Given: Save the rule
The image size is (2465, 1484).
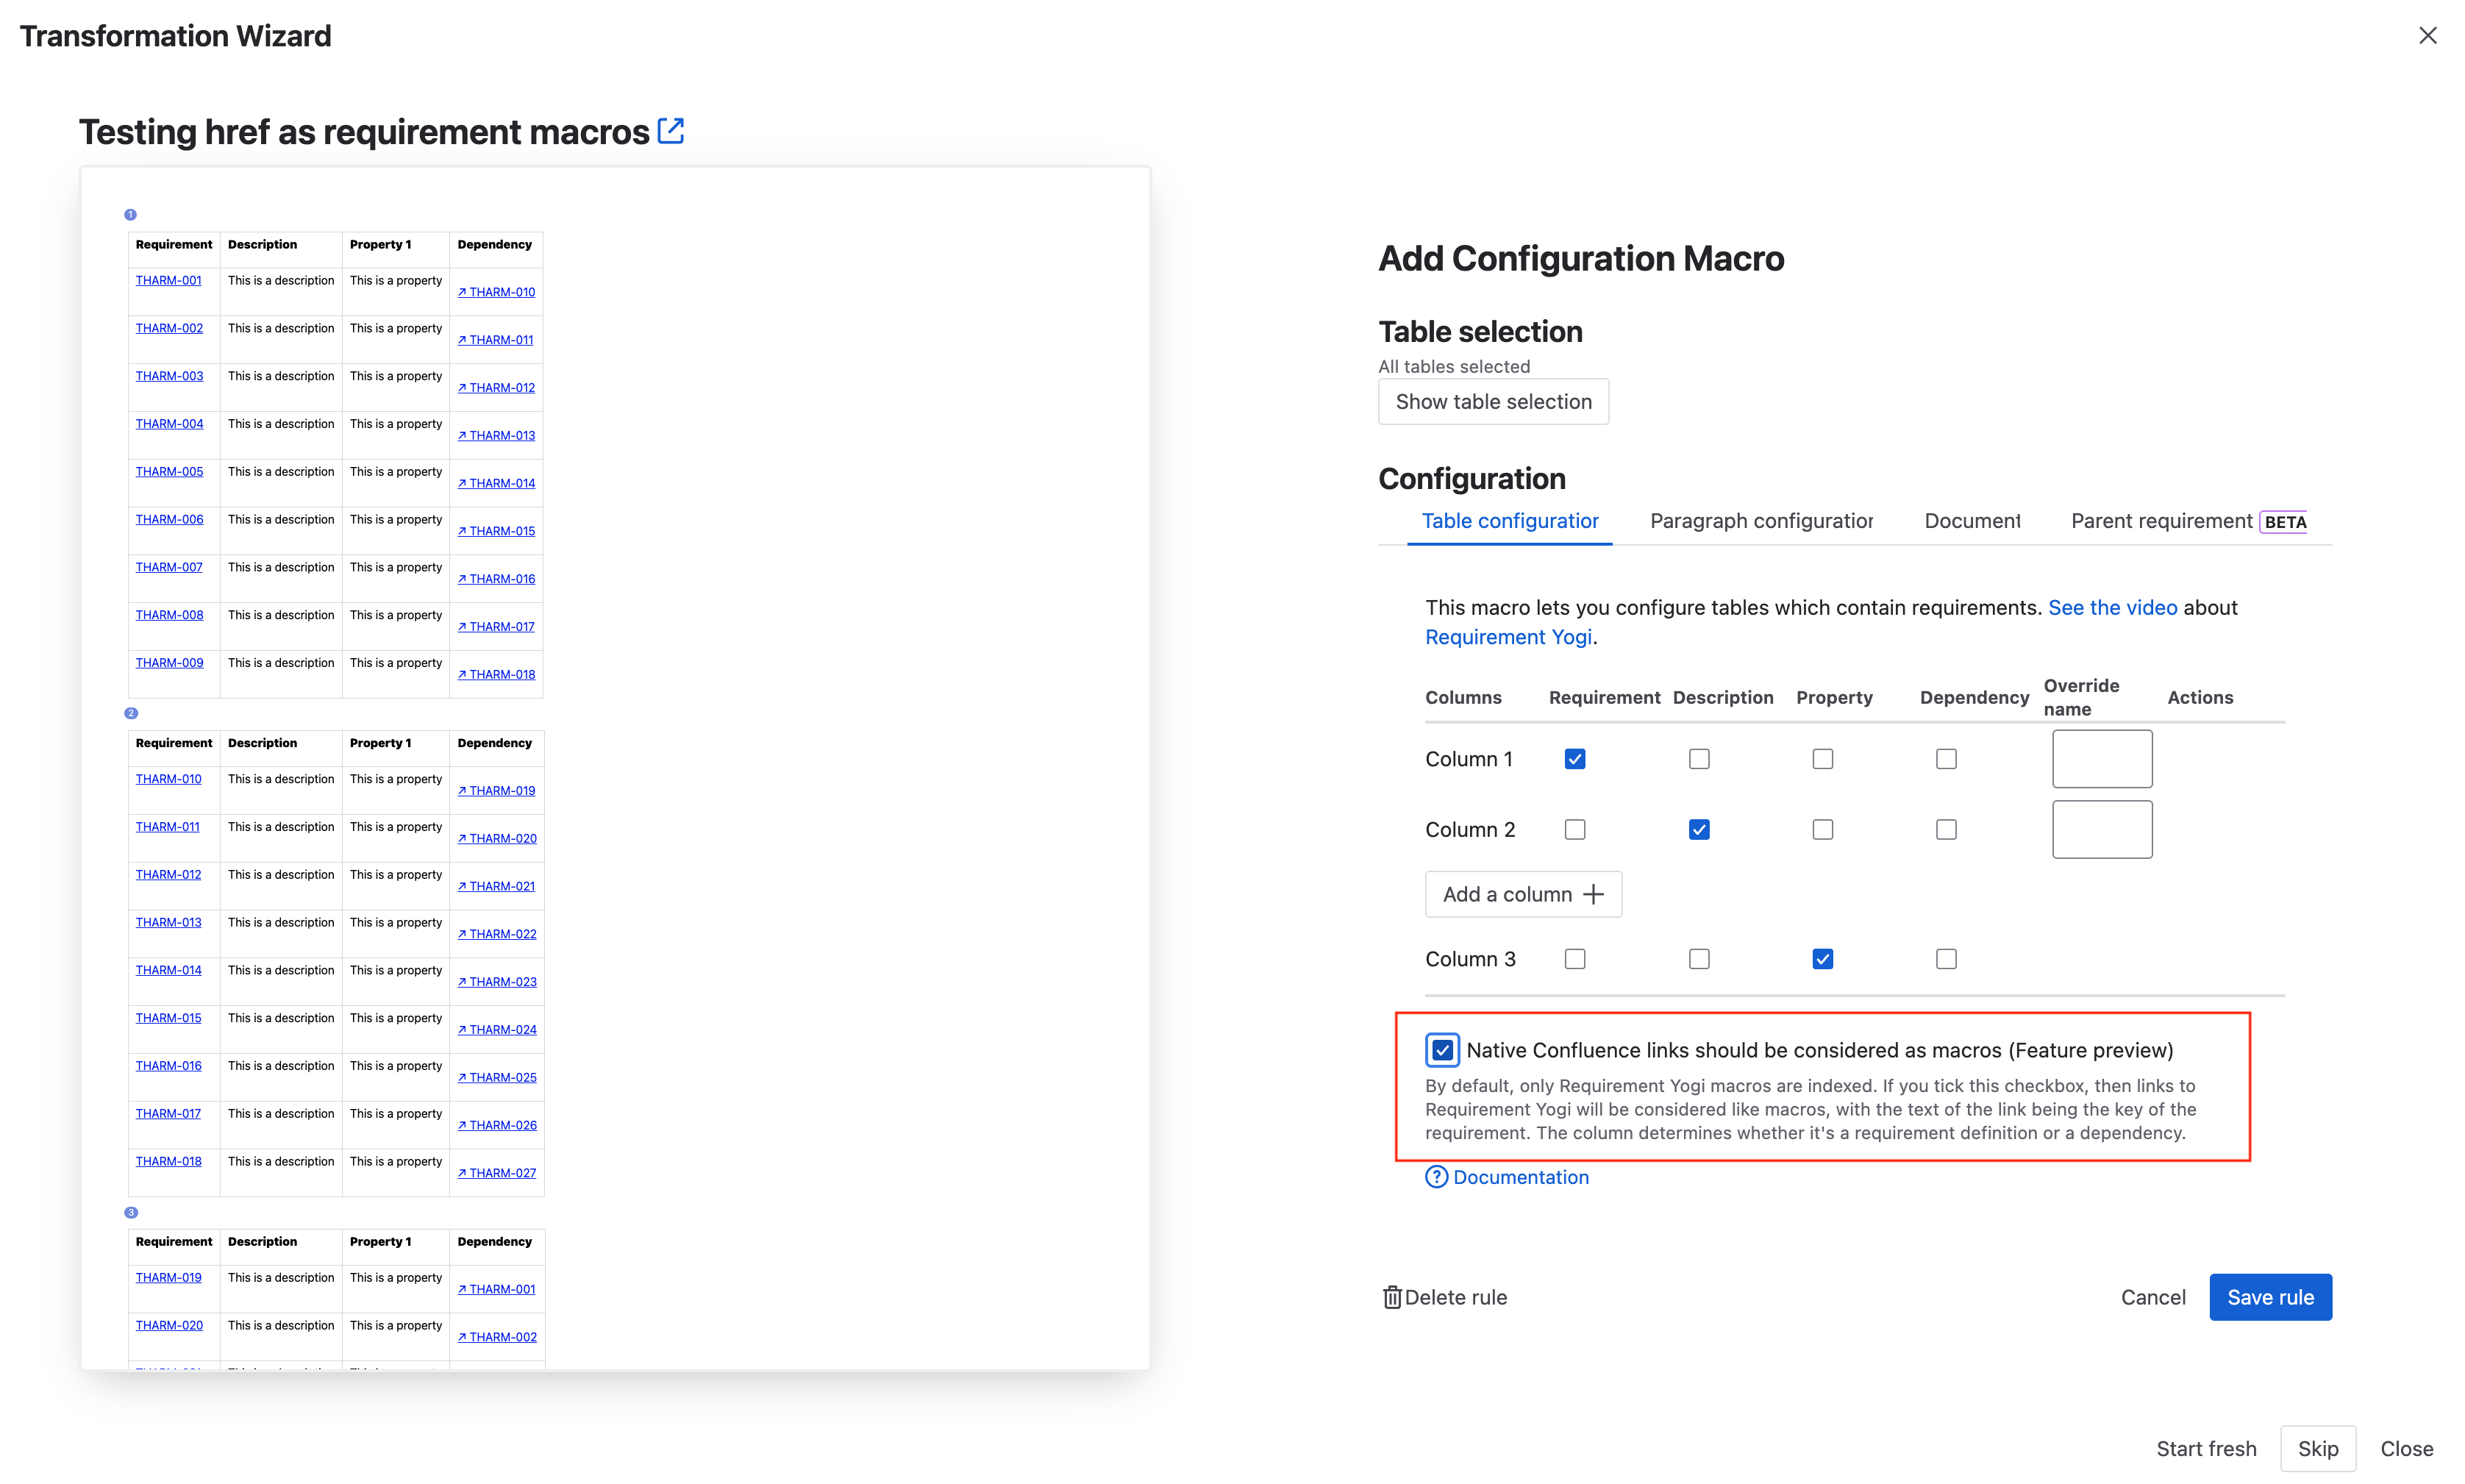Looking at the screenshot, I should click(x=2270, y=1297).
